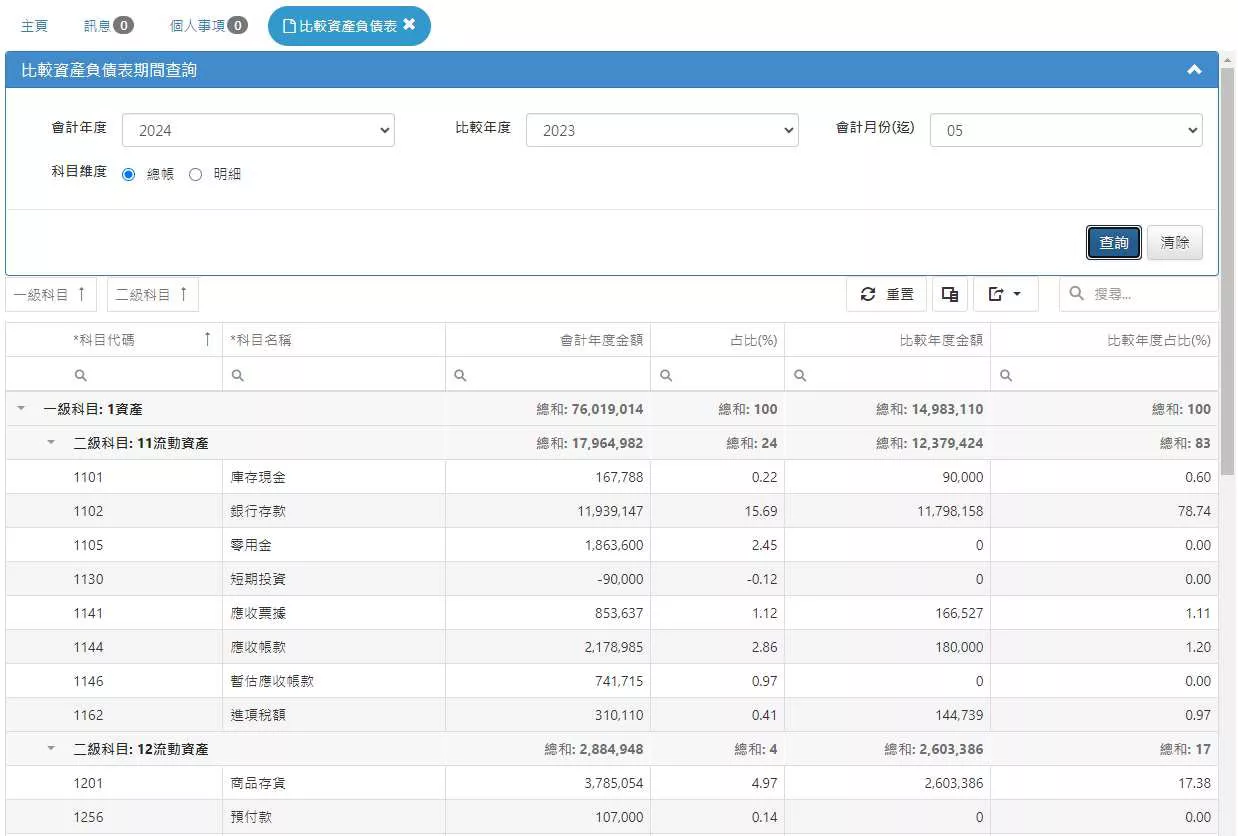Click the percentage 17.38 cell

[1104, 783]
